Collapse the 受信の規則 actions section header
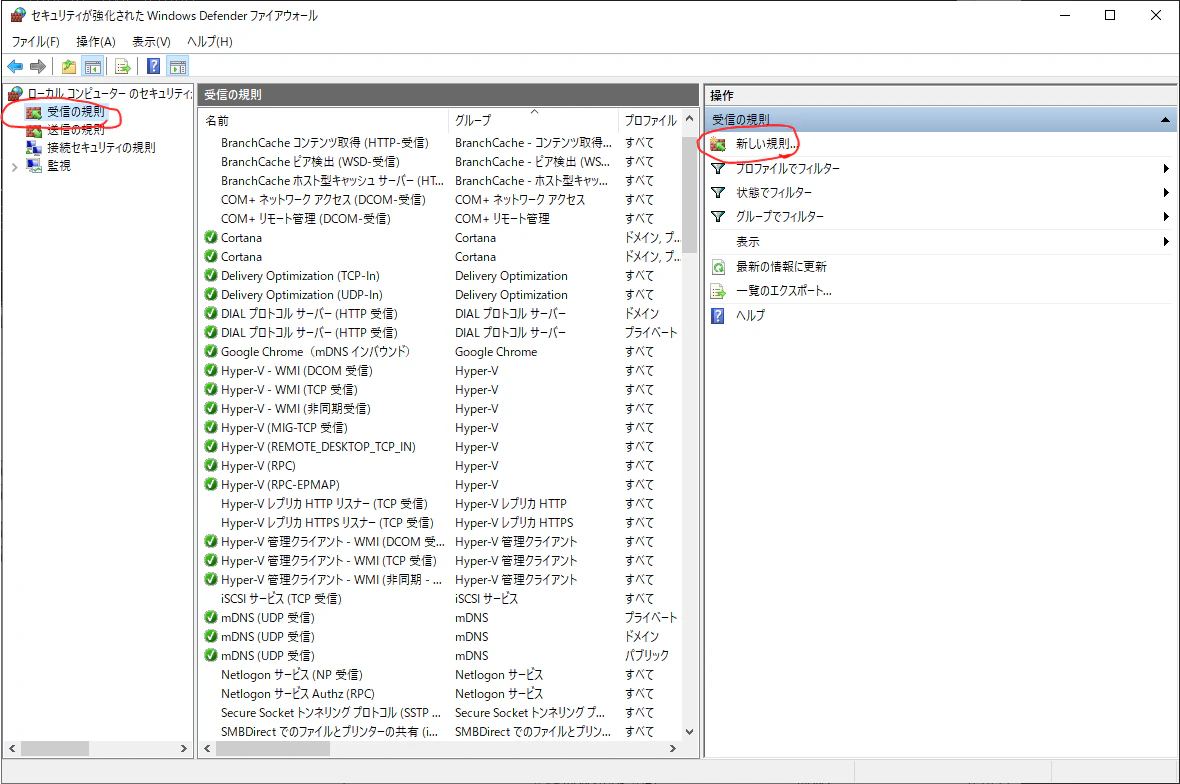The height and width of the screenshot is (784, 1180). pyautogui.click(x=1165, y=120)
